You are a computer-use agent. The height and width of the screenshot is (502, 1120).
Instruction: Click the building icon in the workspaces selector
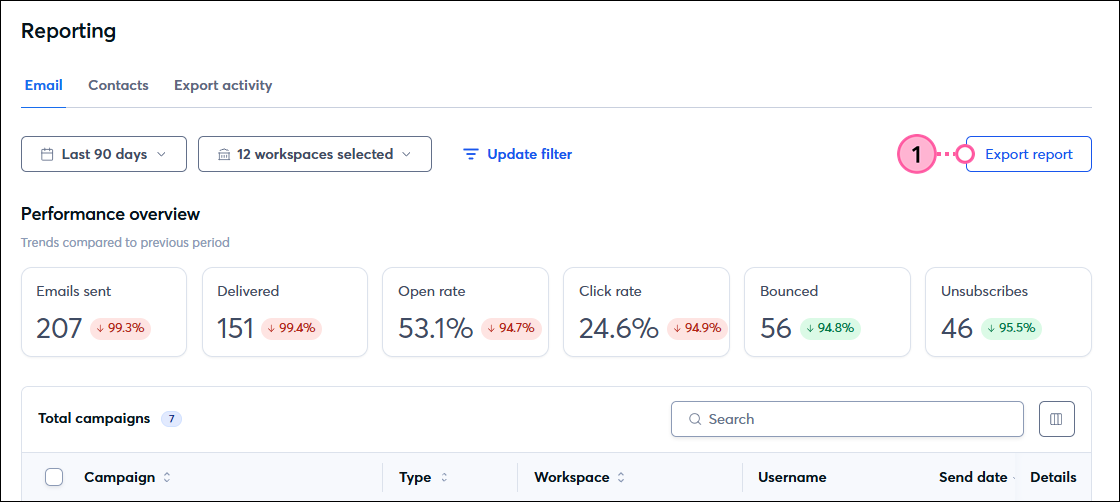[224, 154]
